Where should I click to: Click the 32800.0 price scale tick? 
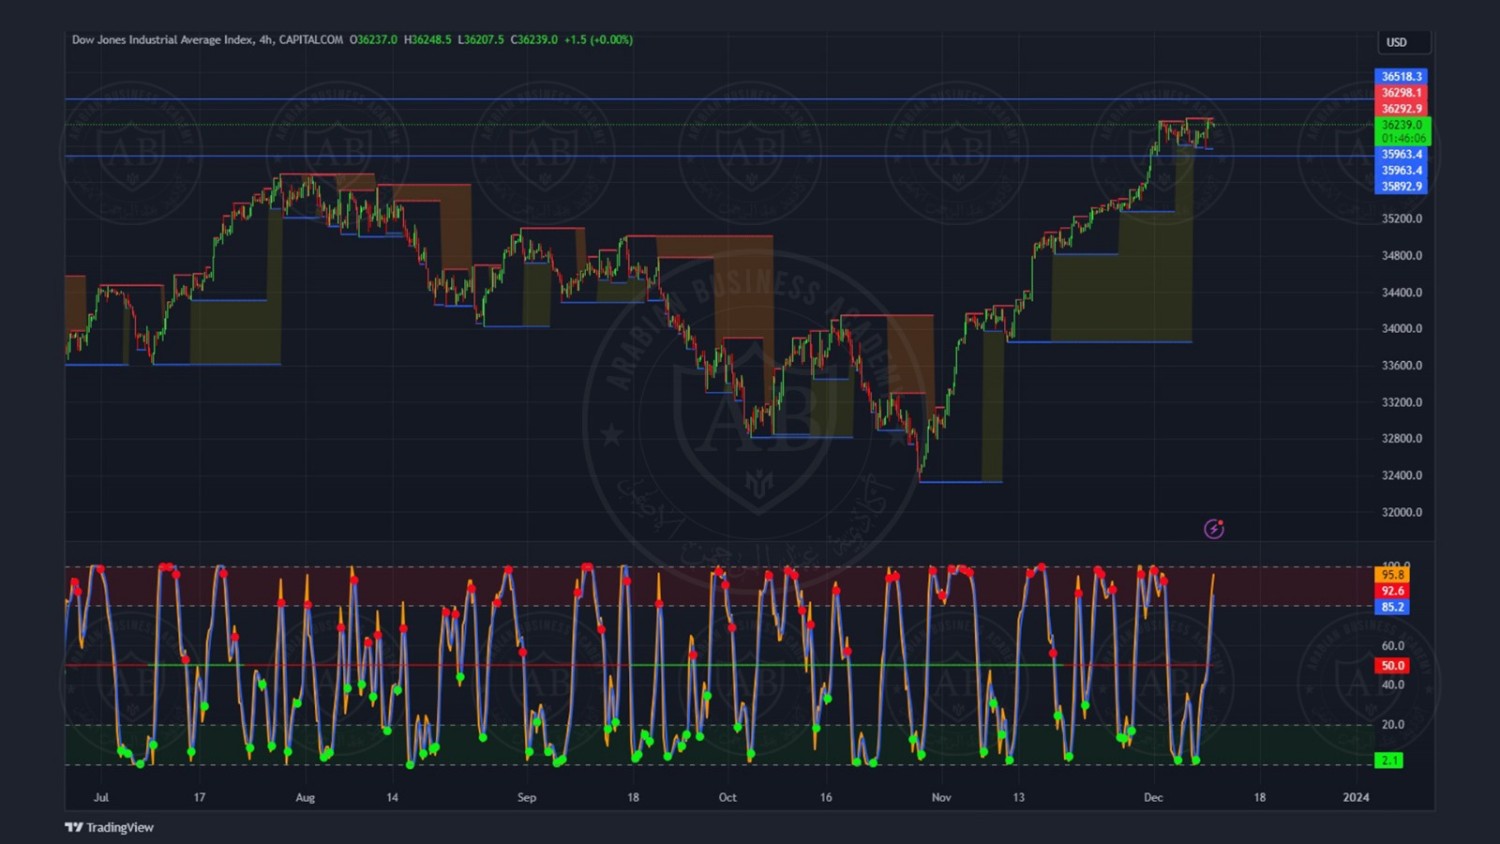[x=1402, y=438]
